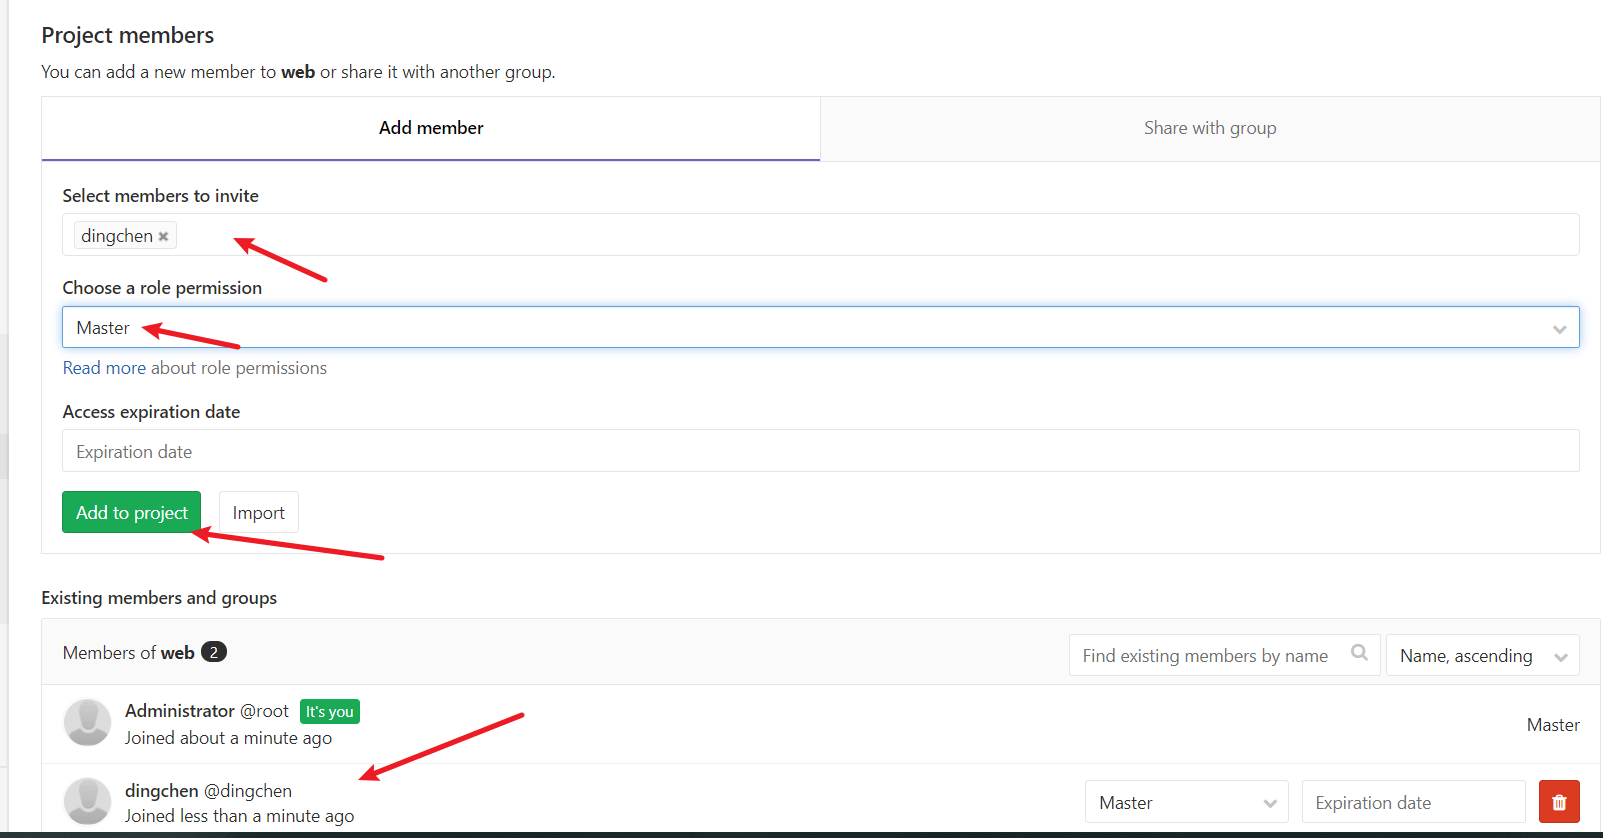
Task: Expand the role permission Master dropdown
Action: click(x=820, y=328)
